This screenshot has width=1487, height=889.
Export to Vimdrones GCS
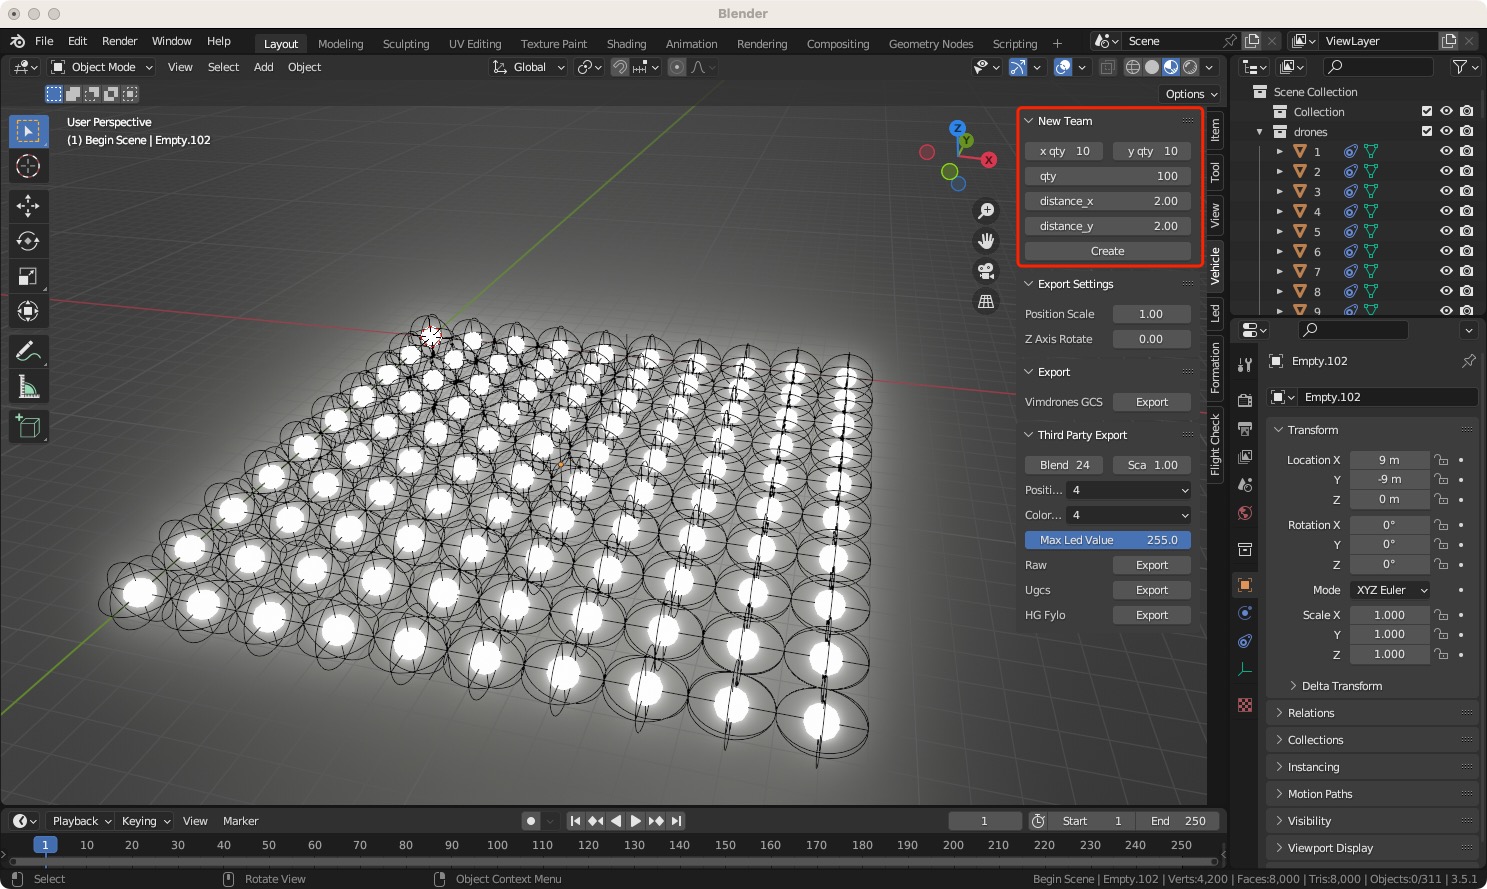coord(1152,402)
